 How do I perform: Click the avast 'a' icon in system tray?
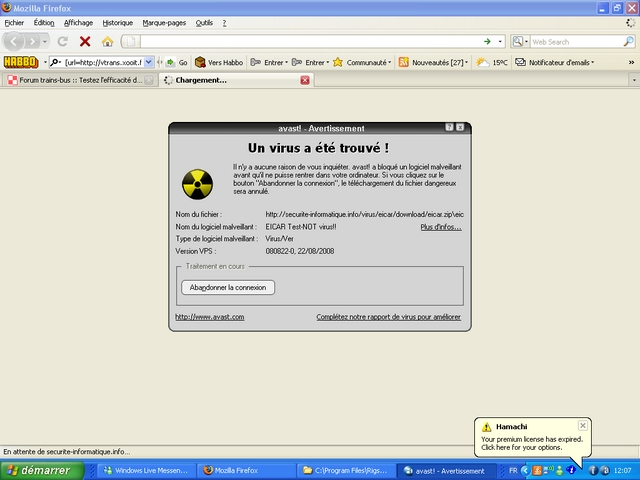point(605,471)
